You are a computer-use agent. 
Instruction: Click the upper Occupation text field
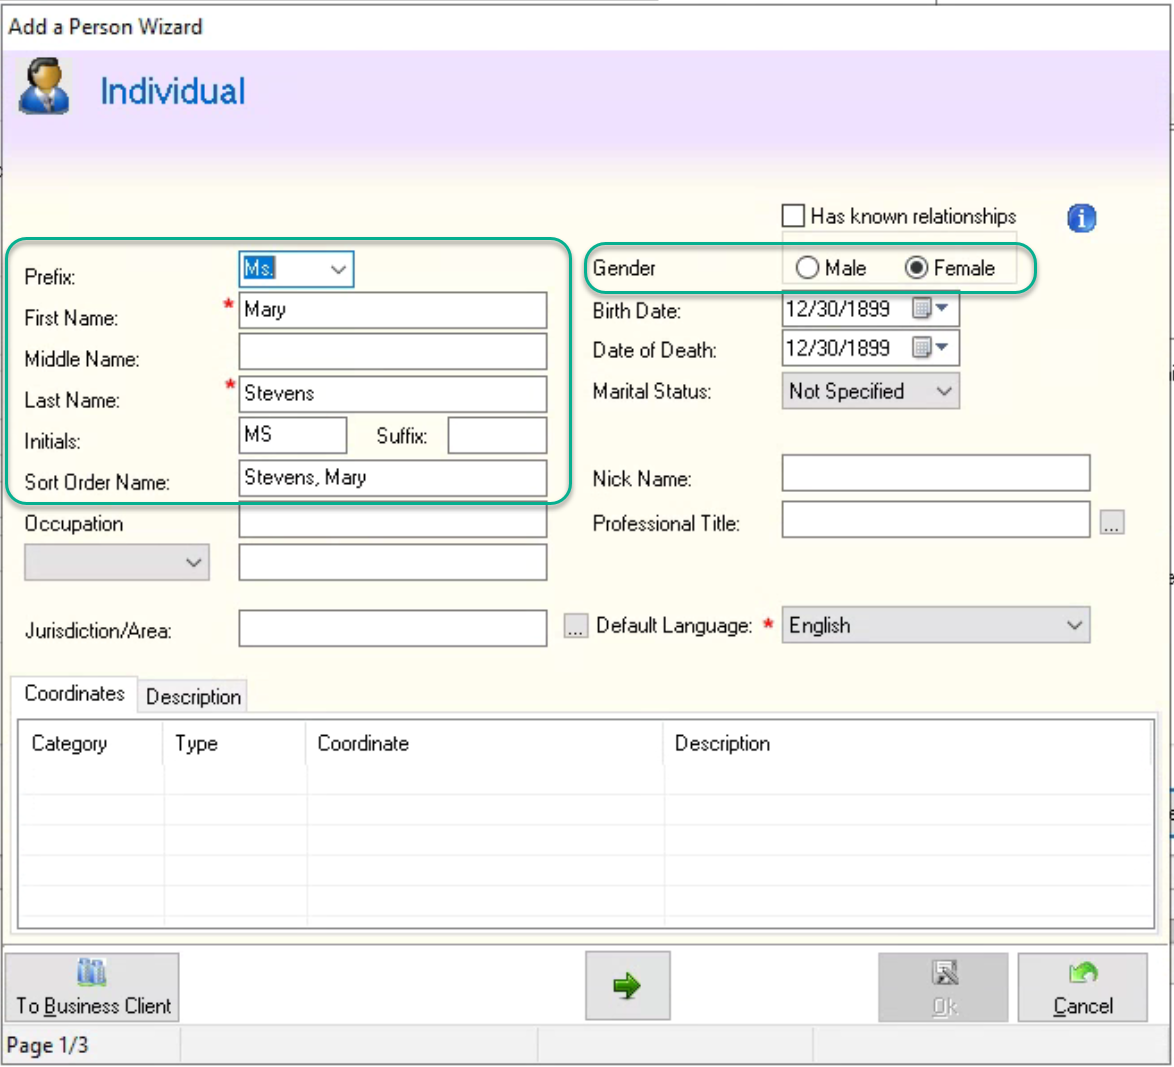[x=392, y=521]
